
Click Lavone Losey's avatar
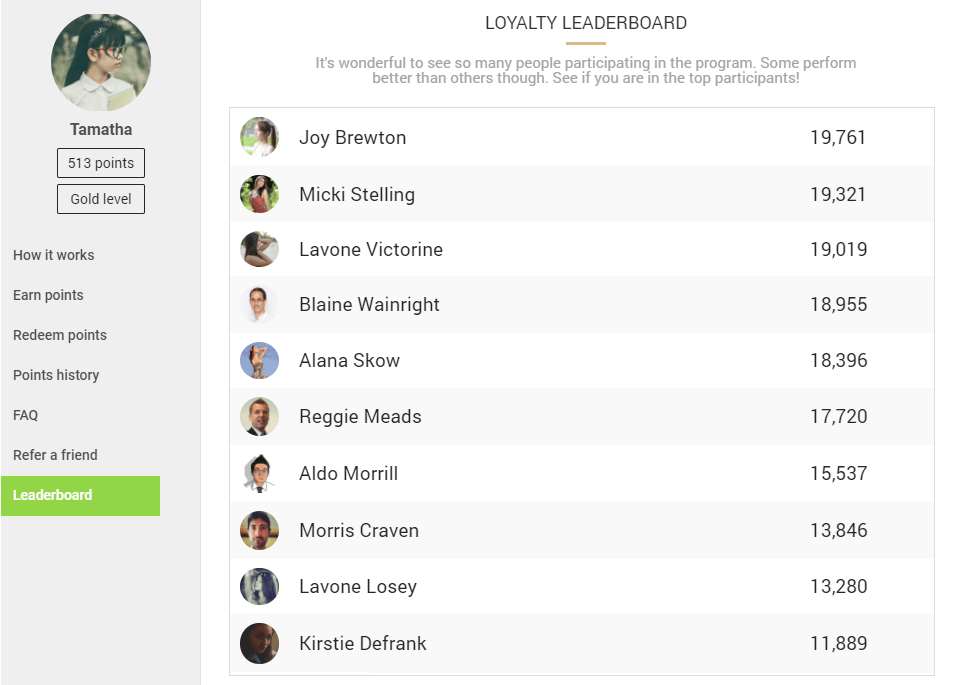(x=259, y=586)
